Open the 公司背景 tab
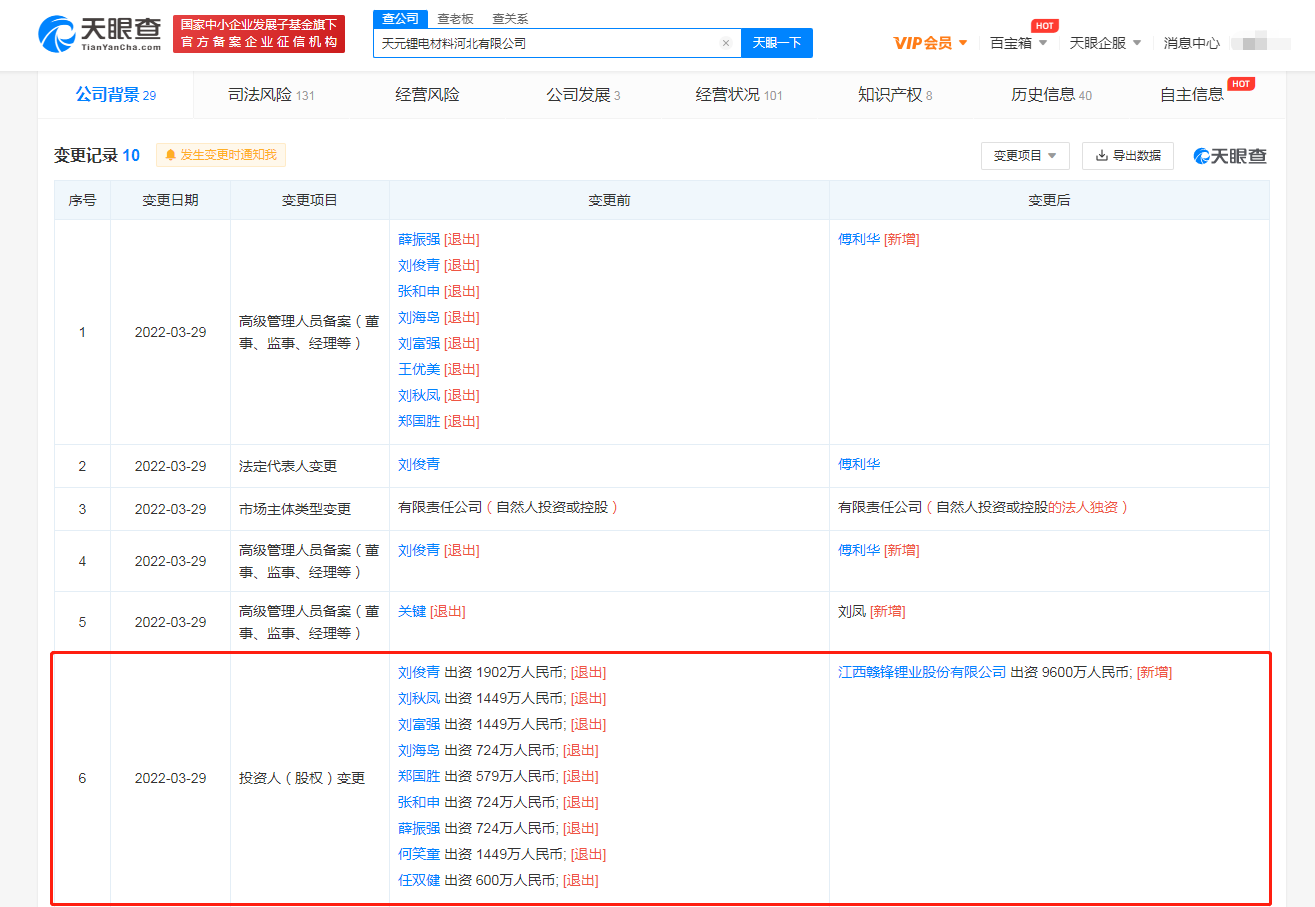 [115, 95]
